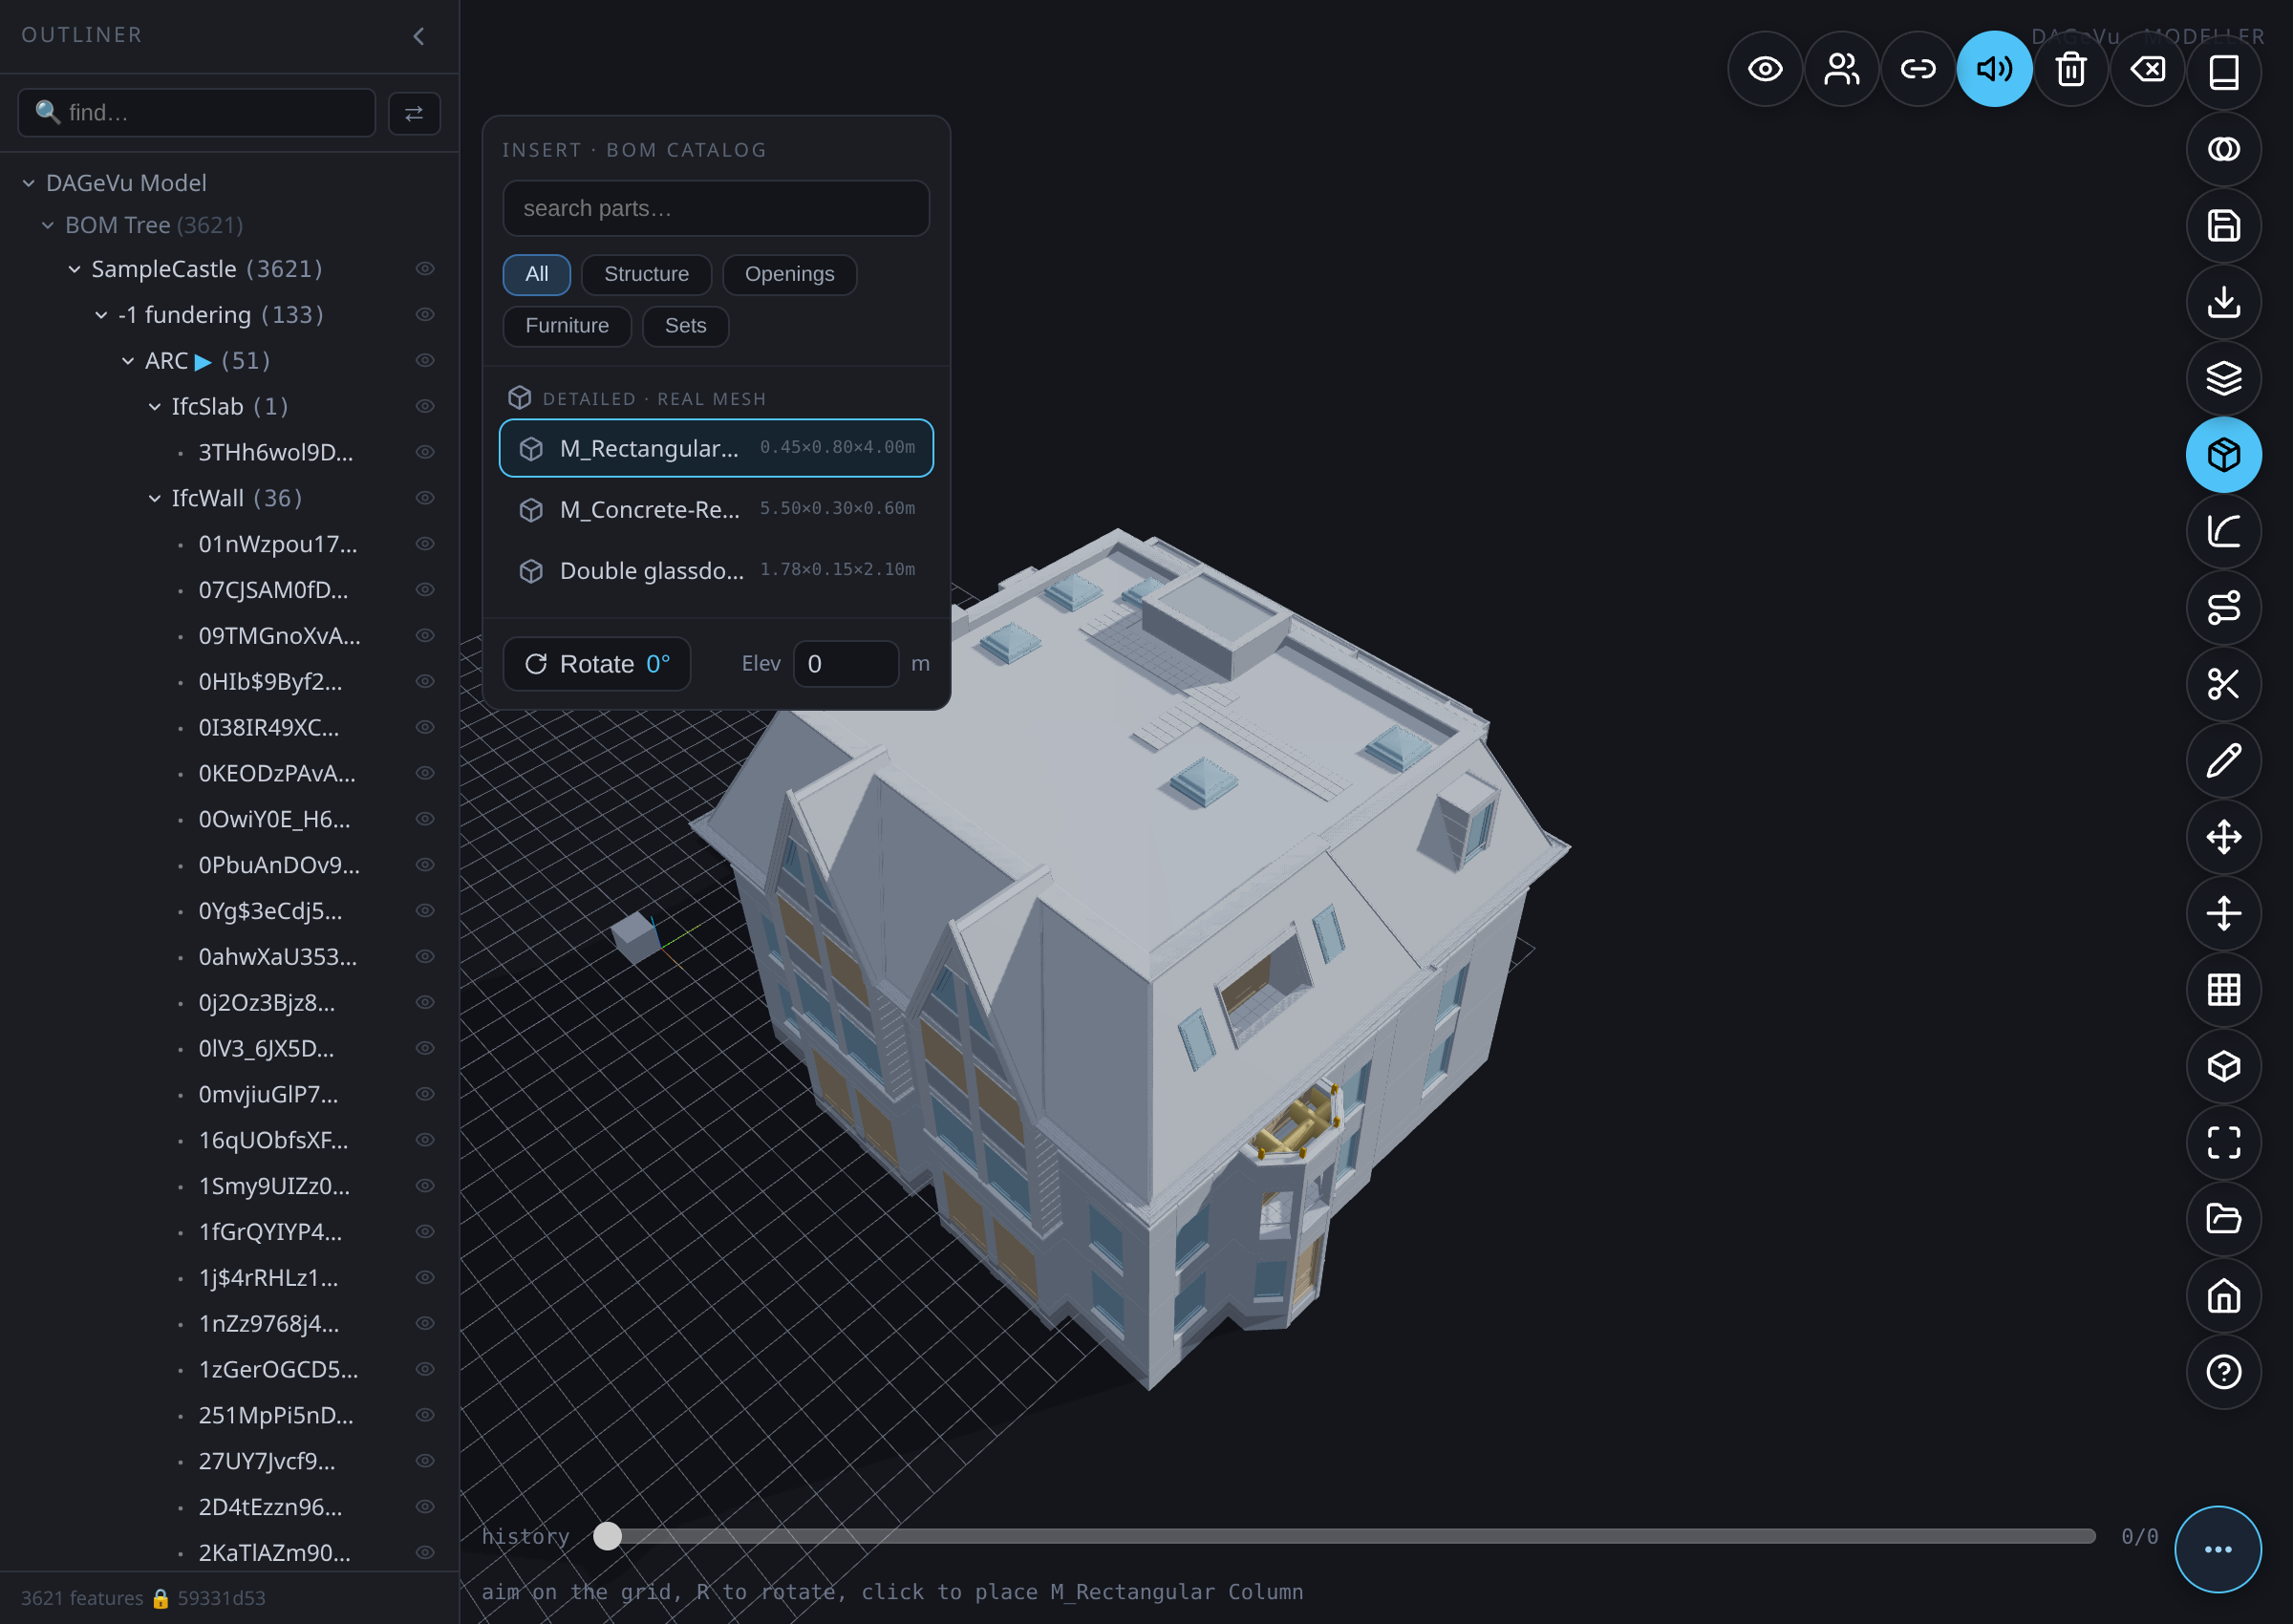Click the Rotate 0° button
The width and height of the screenshot is (2293, 1624).
597,664
